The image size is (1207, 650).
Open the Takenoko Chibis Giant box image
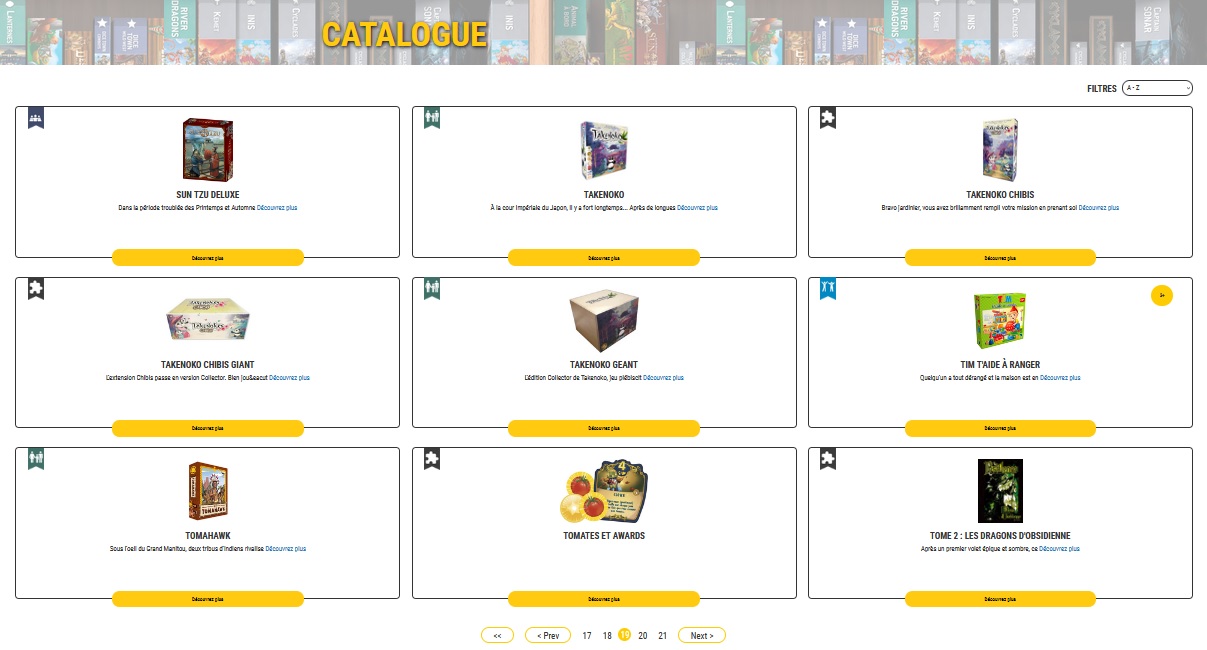(x=208, y=319)
